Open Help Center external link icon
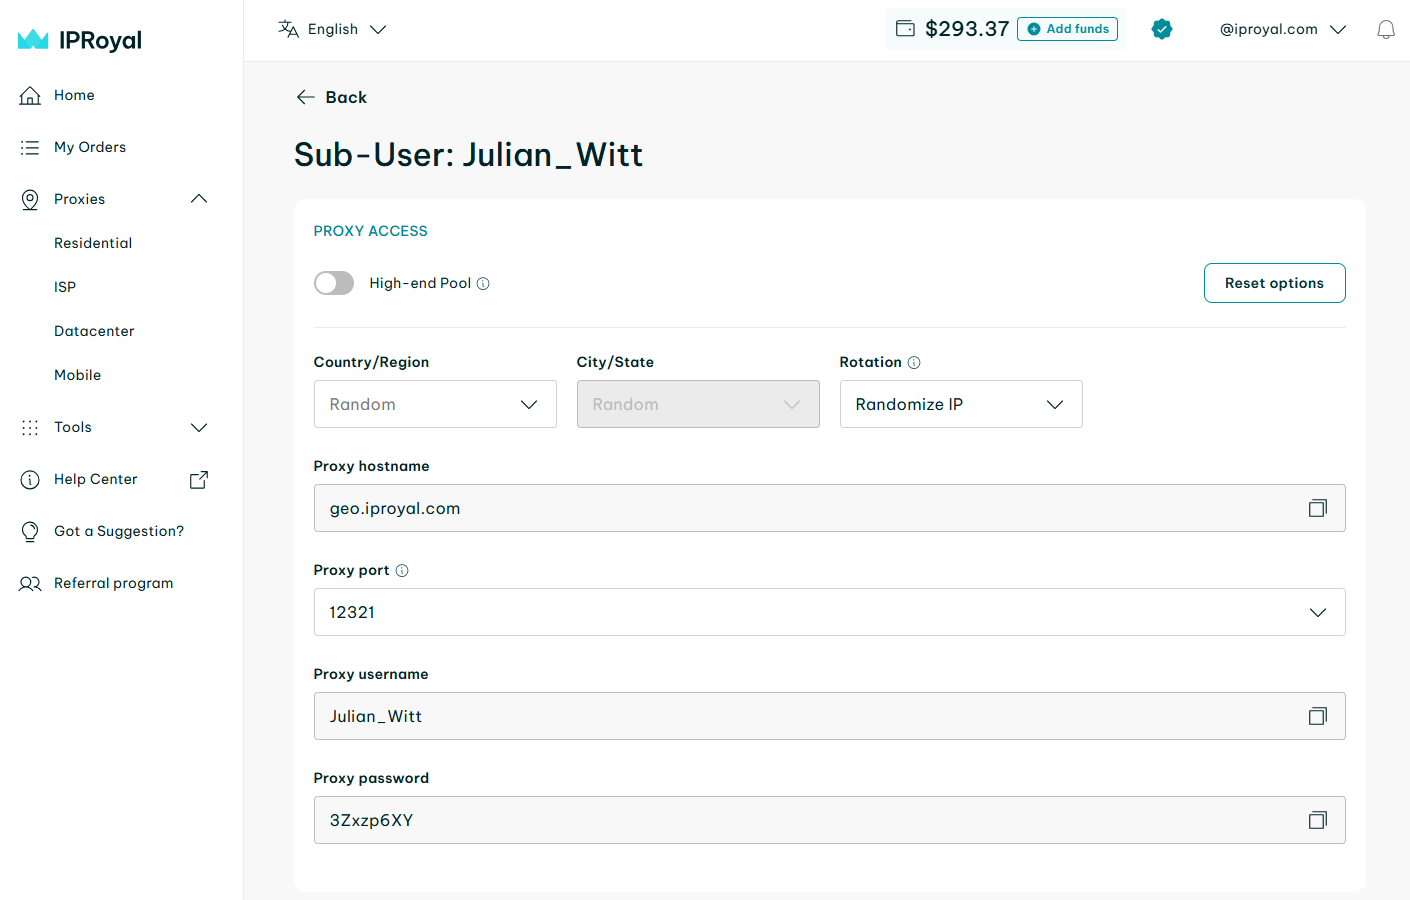The image size is (1410, 900). (x=199, y=479)
